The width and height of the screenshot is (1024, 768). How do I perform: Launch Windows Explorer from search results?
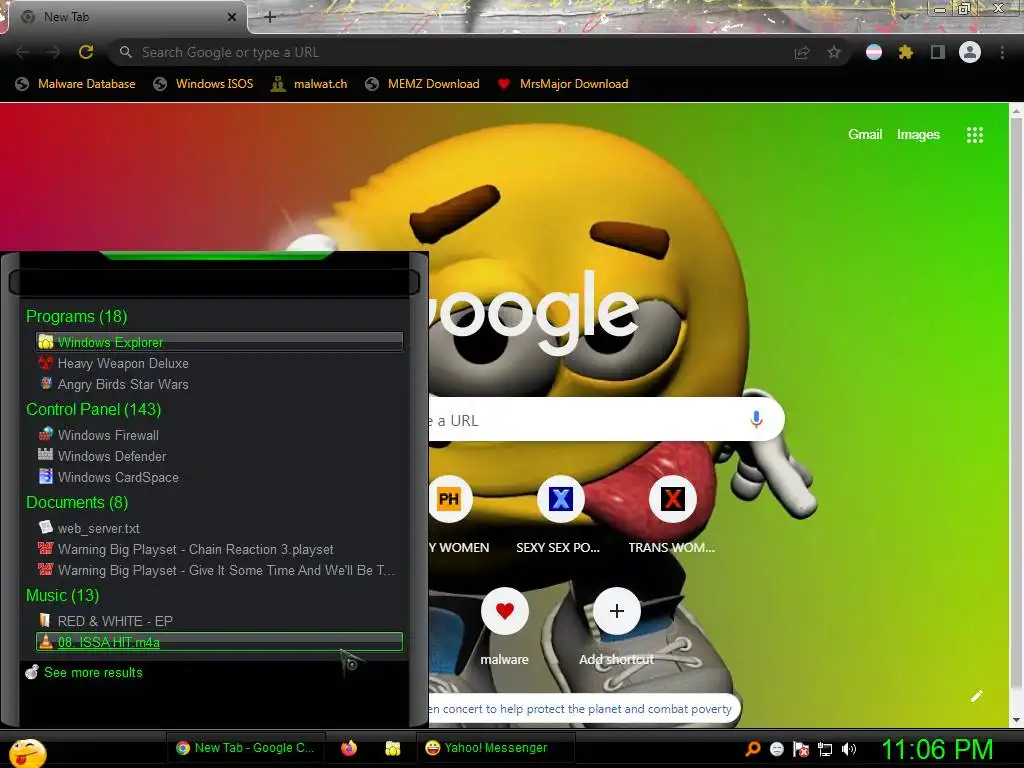(x=219, y=342)
